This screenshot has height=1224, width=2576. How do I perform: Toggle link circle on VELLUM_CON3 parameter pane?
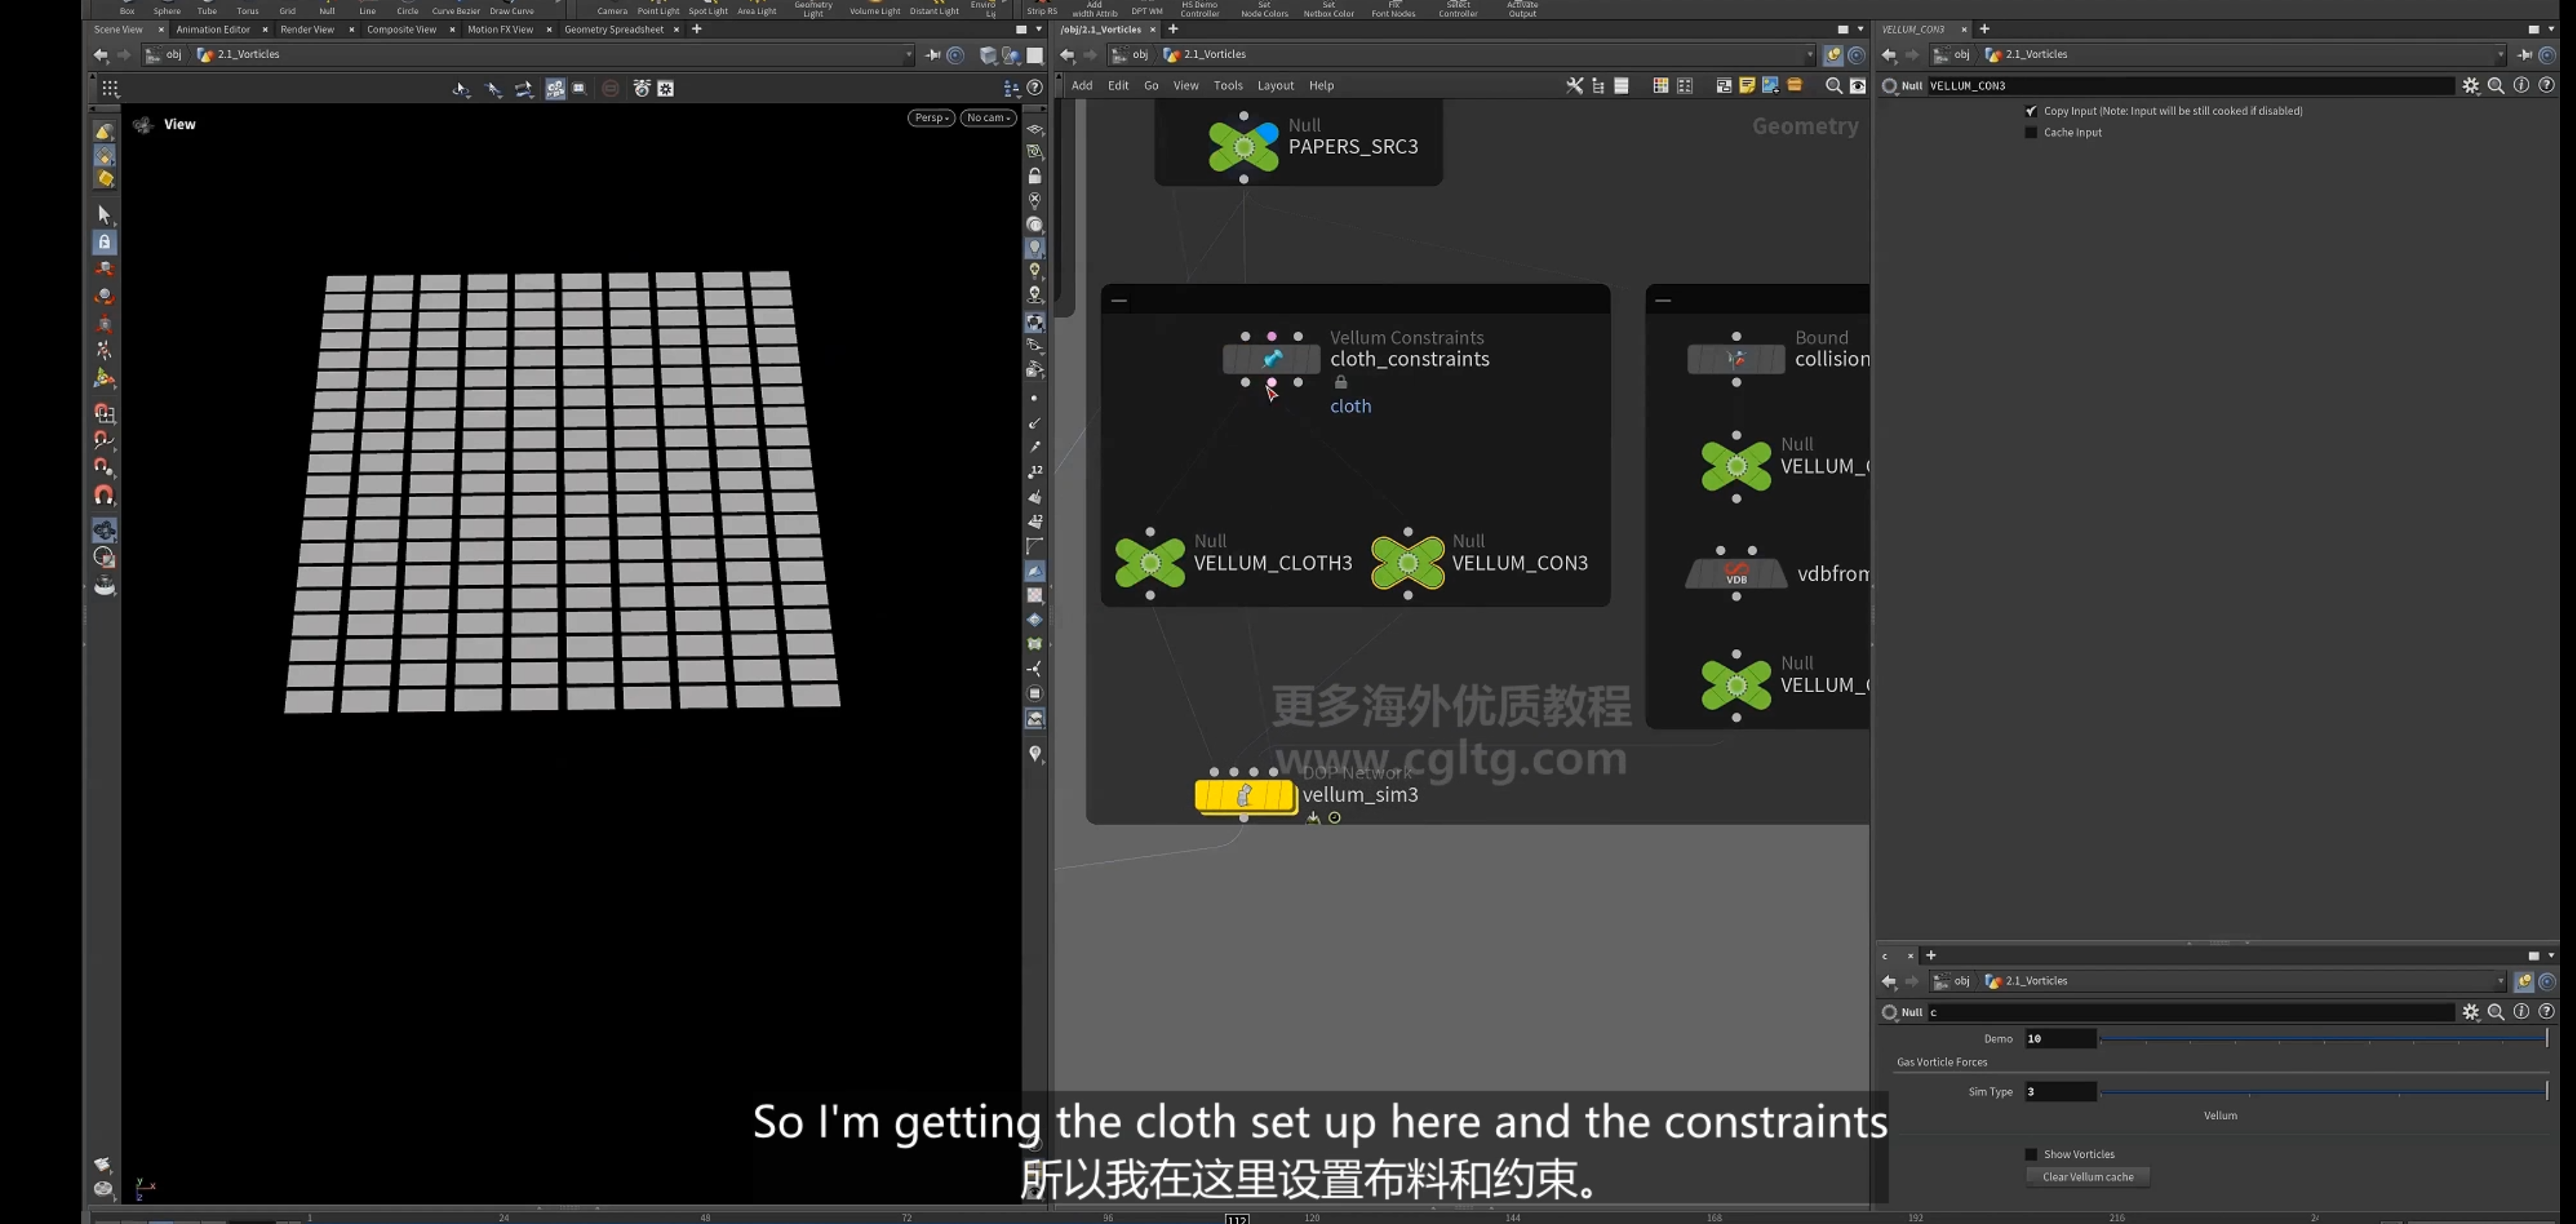click(2547, 55)
